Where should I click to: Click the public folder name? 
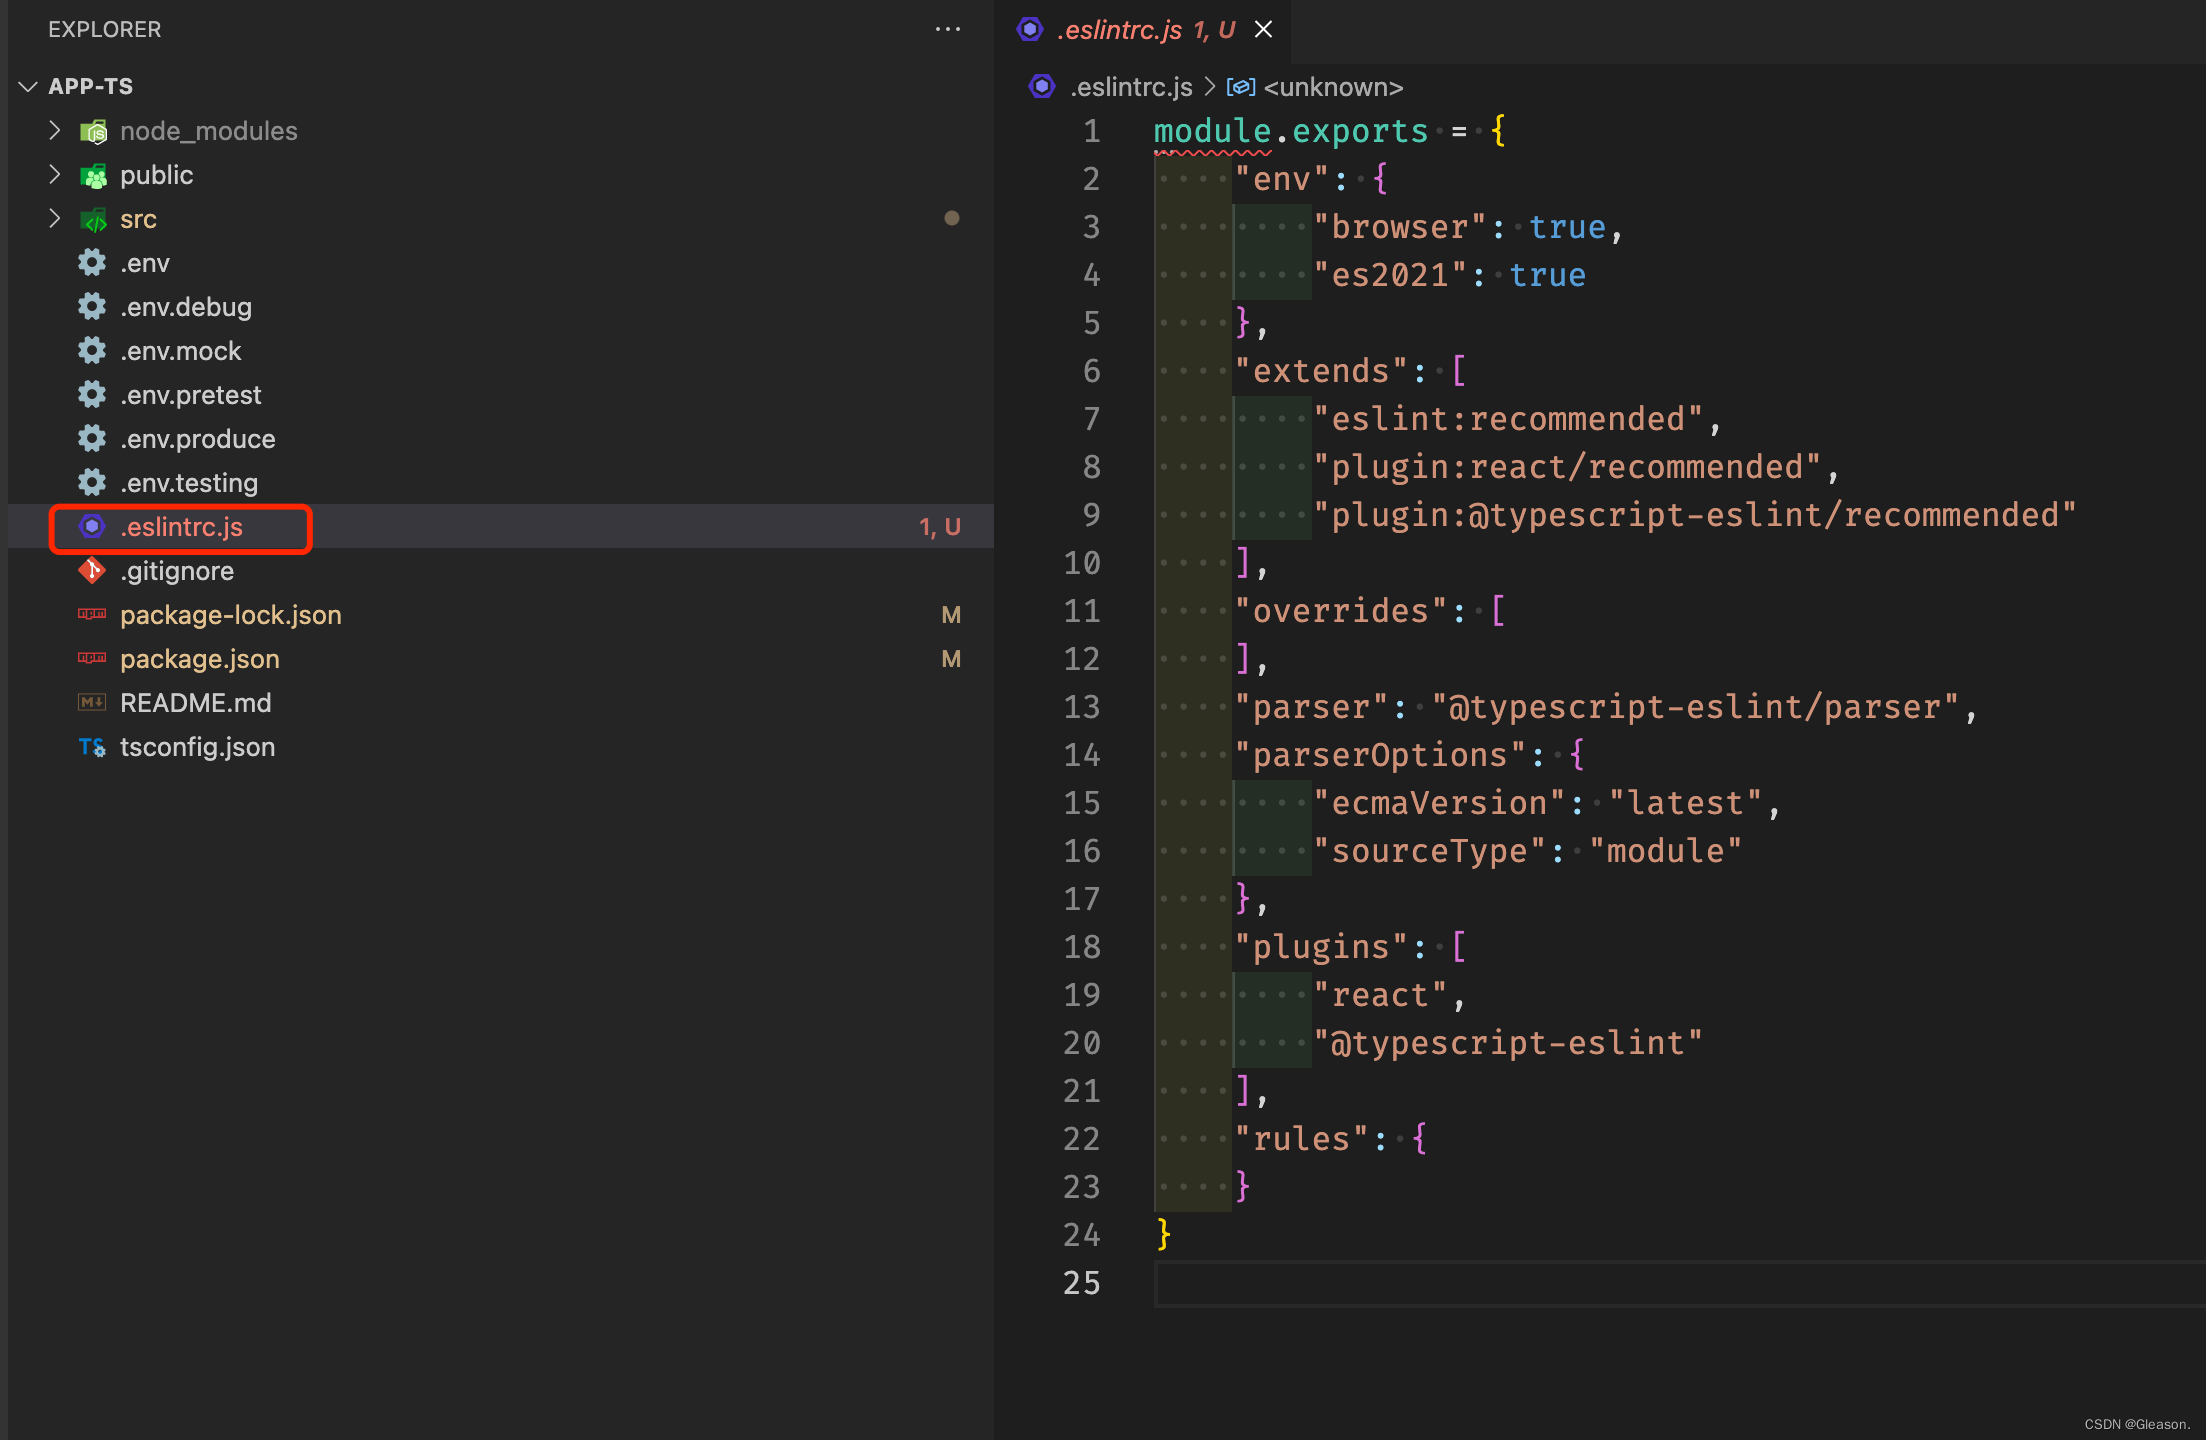(157, 175)
